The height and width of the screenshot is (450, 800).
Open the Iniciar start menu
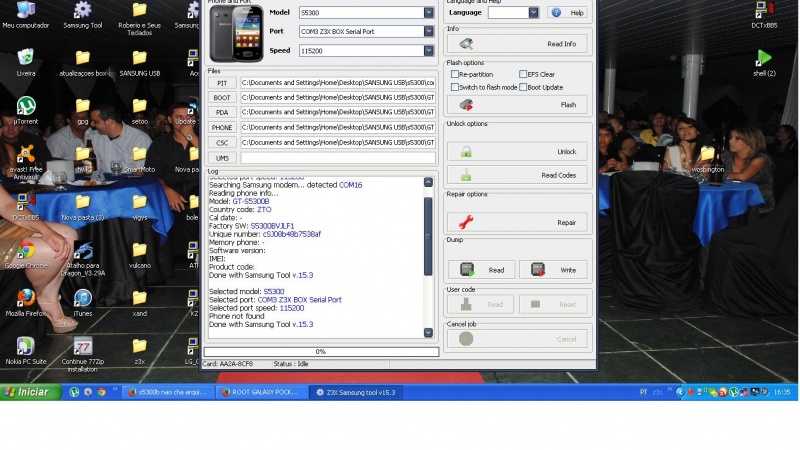30,392
